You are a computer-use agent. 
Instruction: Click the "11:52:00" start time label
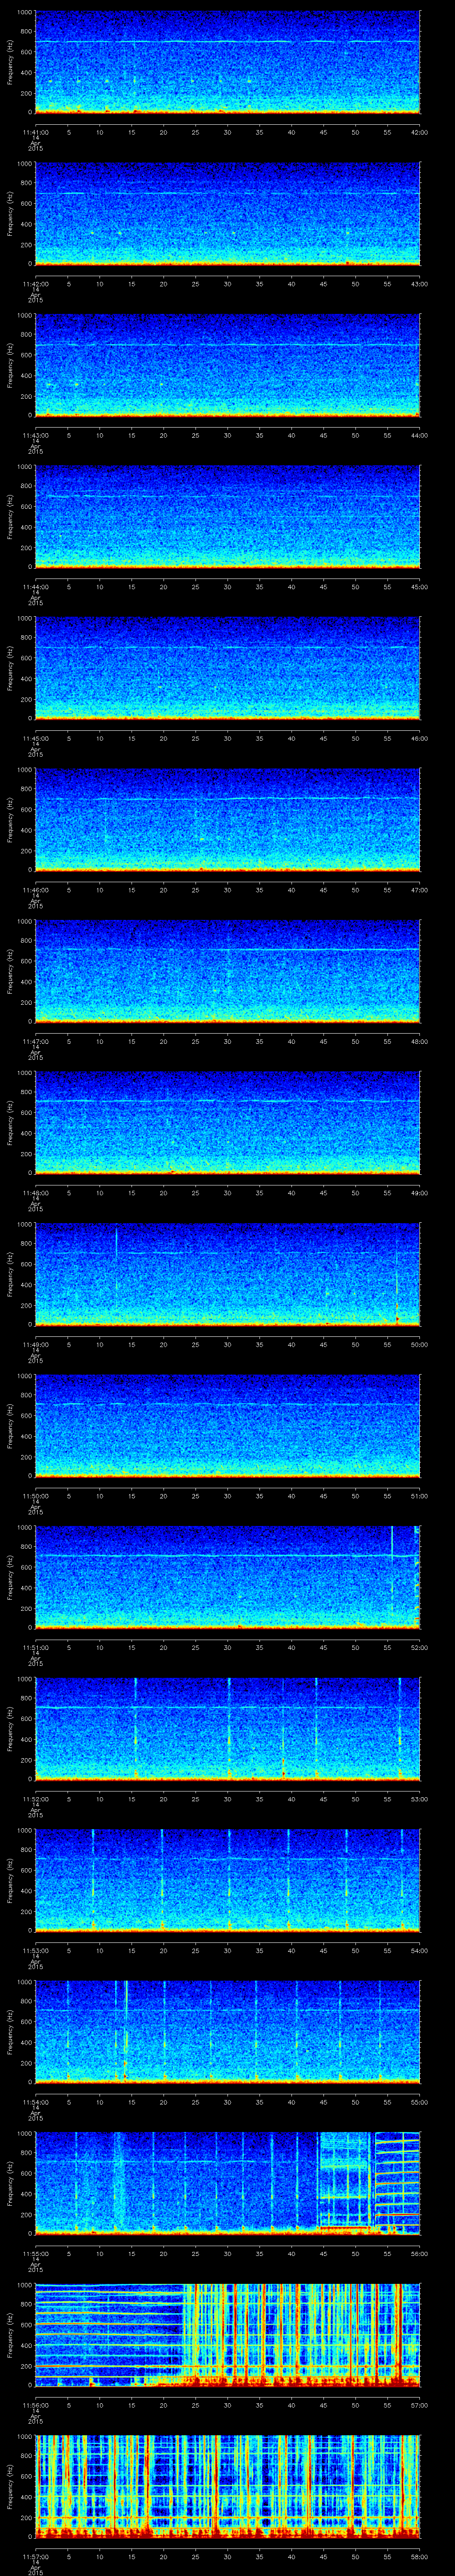coord(35,1799)
